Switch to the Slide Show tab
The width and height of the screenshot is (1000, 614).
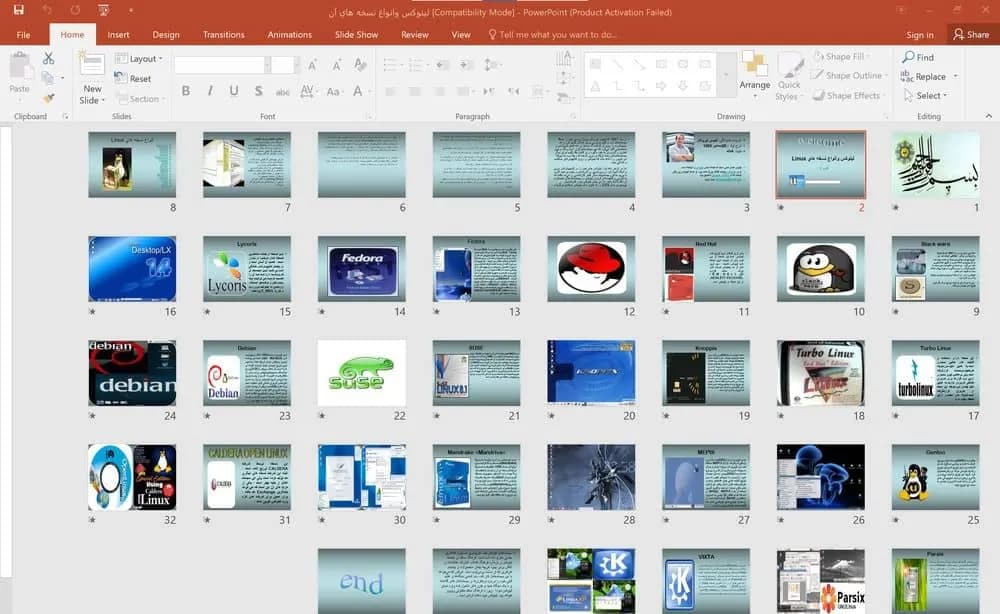coord(357,34)
